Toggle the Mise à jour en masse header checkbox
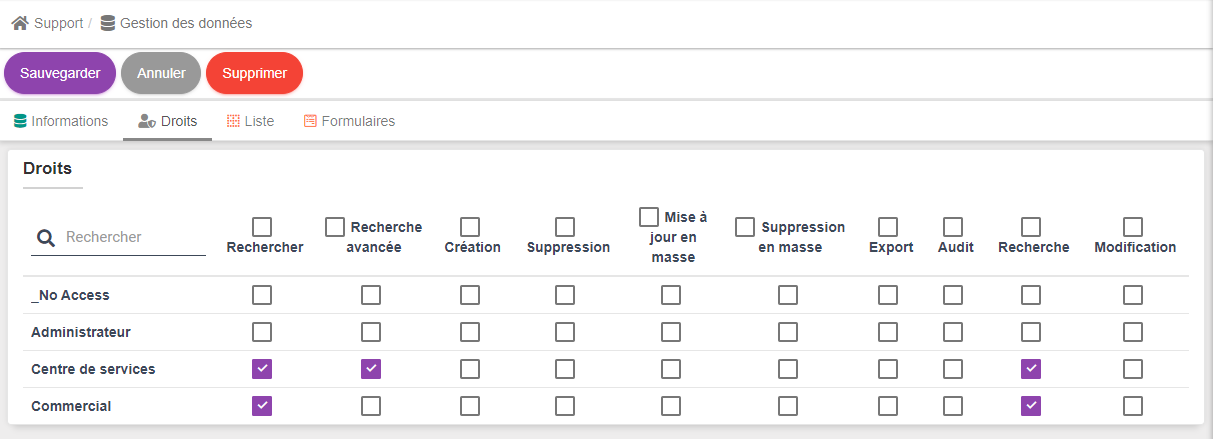 coord(649,217)
